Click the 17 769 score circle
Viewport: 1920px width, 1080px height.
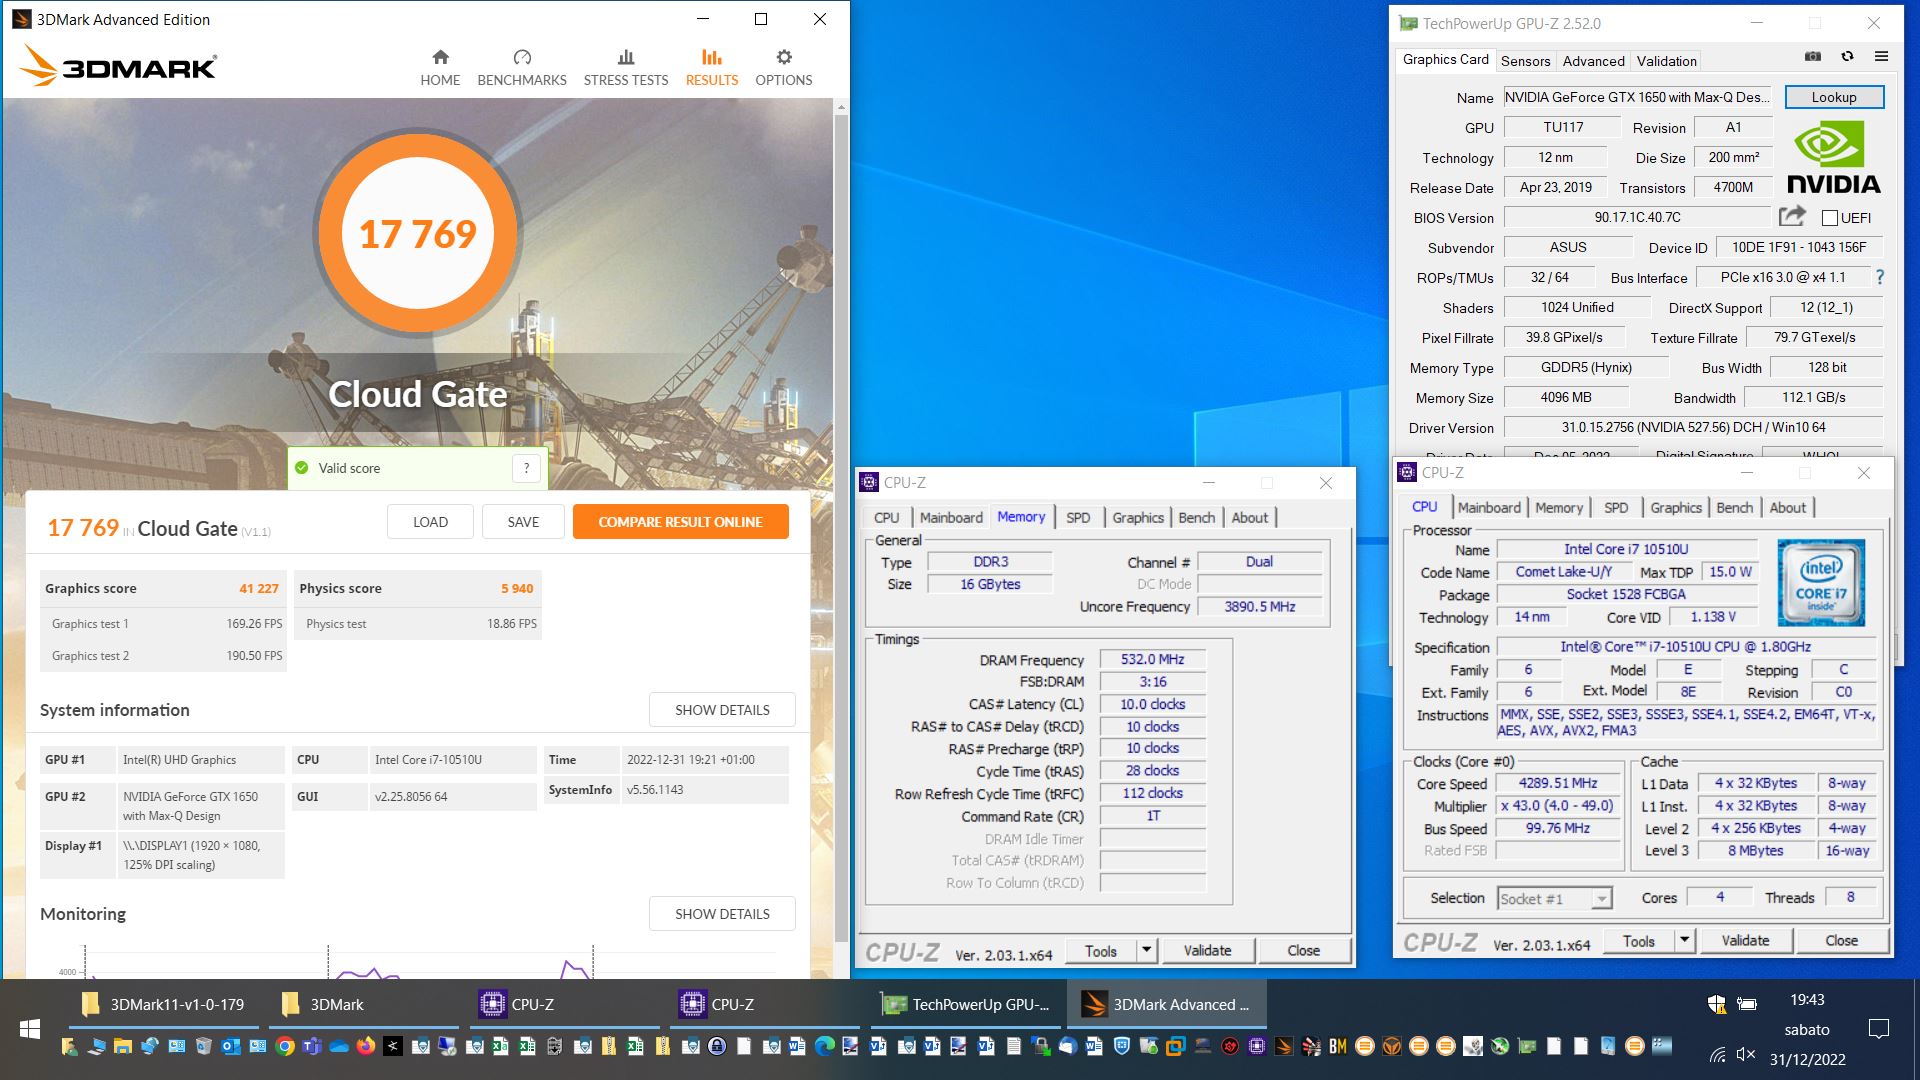pos(418,234)
